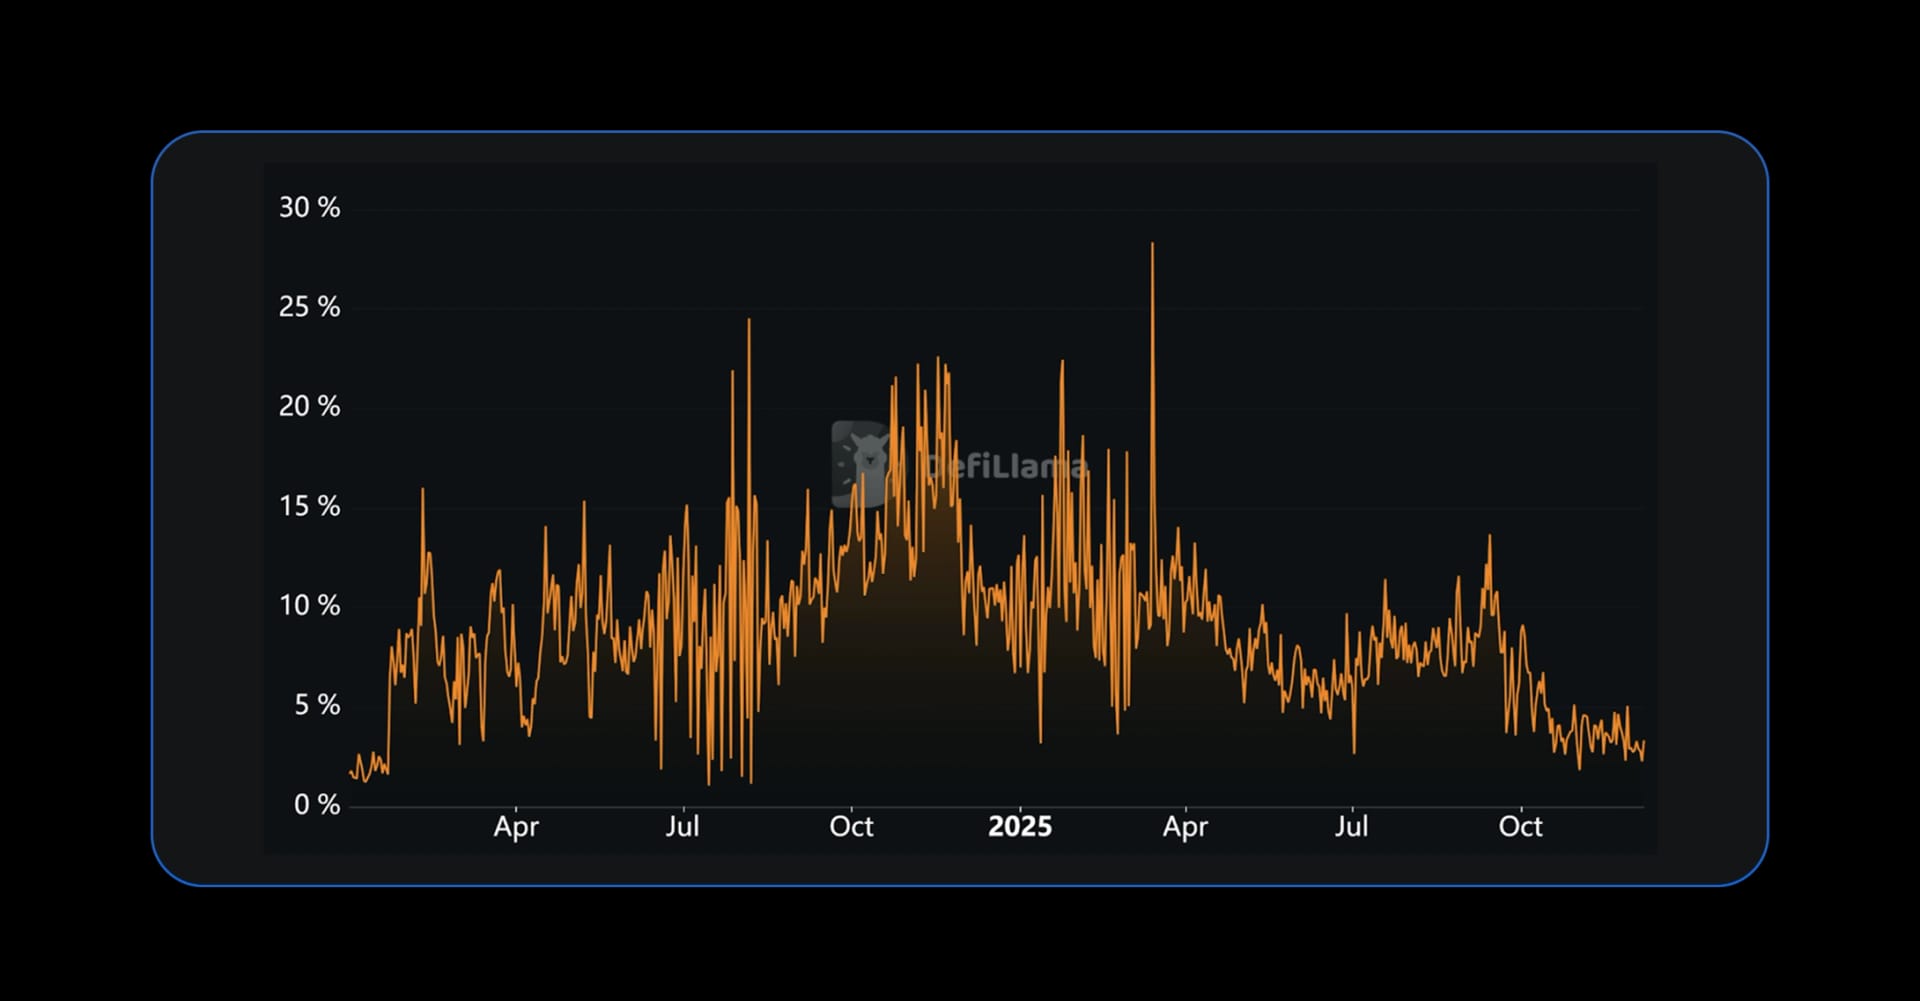This screenshot has height=1001, width=1920.
Task: Click the 30 % y-axis label
Action: tap(310, 208)
